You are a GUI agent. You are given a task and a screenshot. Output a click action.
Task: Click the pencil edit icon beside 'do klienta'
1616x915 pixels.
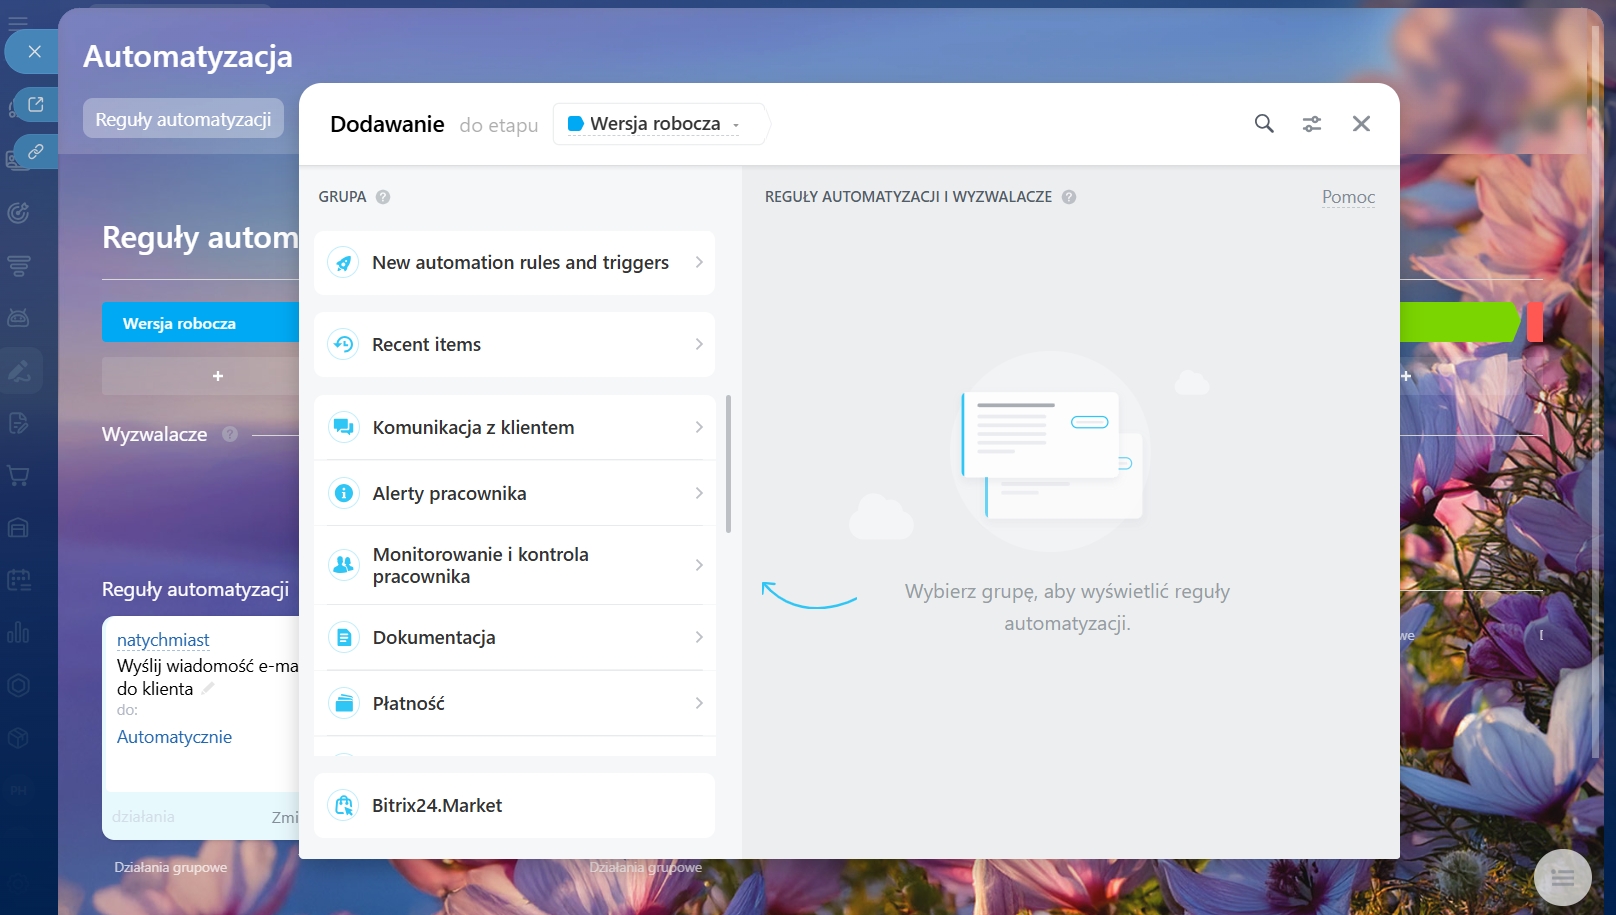tap(208, 688)
